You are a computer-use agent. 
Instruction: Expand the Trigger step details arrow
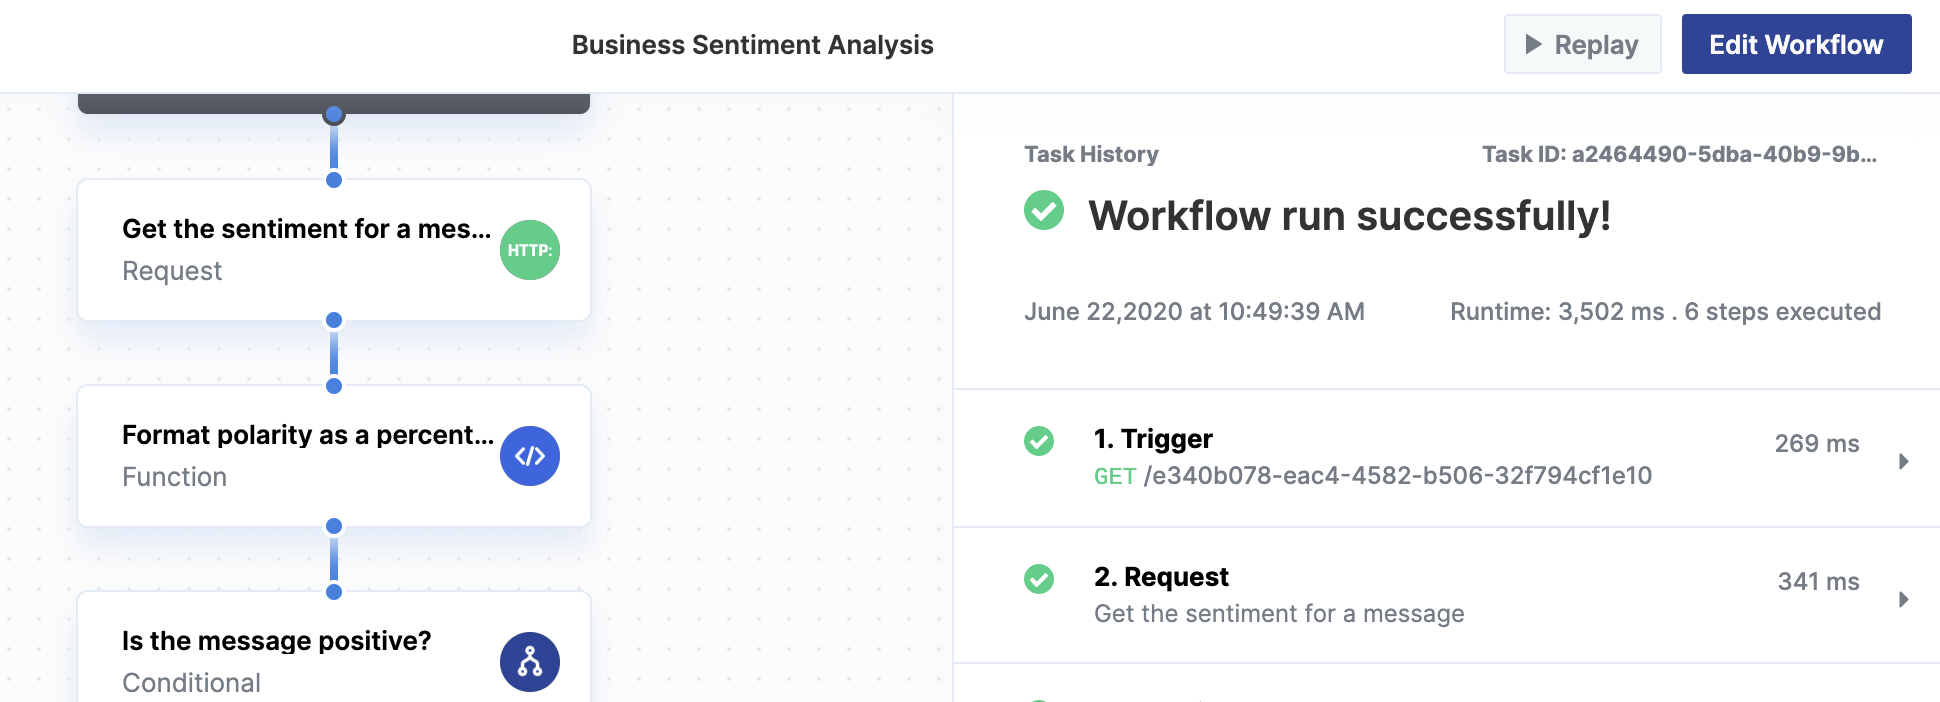(1903, 461)
